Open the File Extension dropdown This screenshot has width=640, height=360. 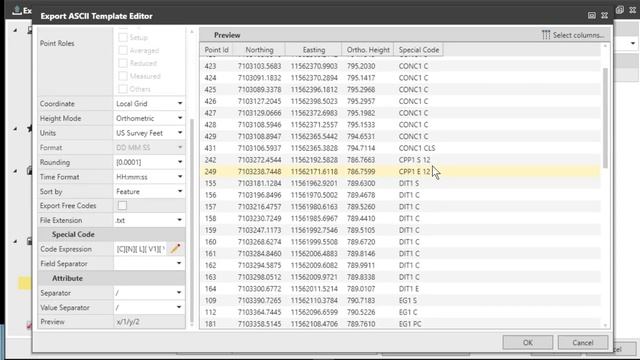click(x=149, y=220)
